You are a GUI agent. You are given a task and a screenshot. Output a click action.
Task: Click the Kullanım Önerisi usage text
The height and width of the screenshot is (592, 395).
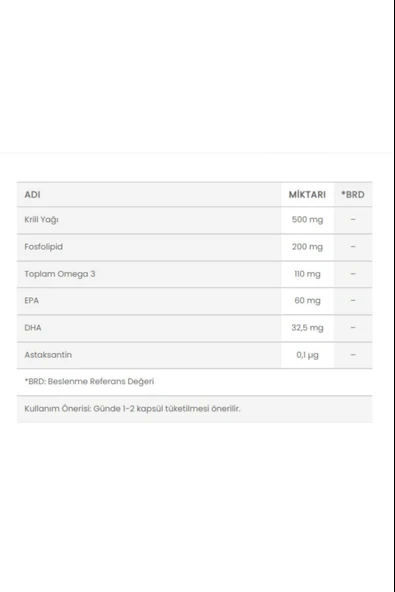[133, 409]
